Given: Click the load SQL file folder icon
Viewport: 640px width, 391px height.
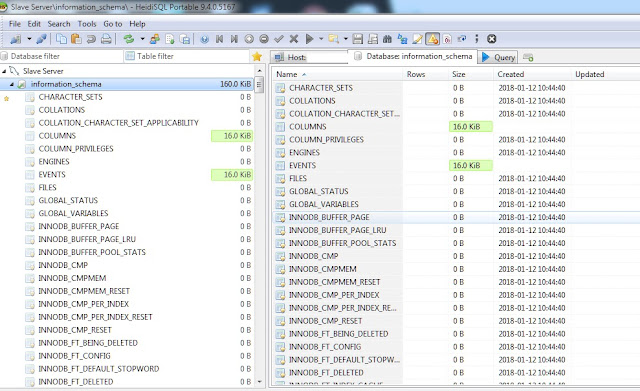Looking at the screenshot, I should click(334, 39).
